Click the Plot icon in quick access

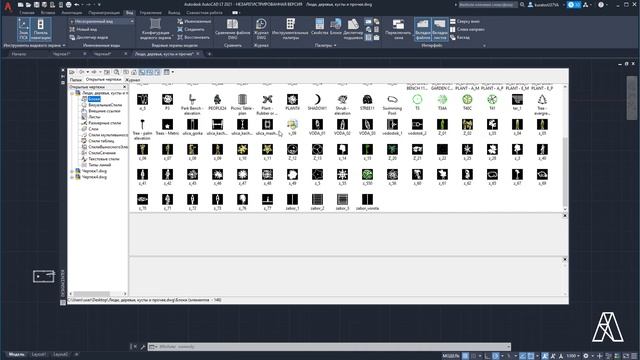click(69, 4)
